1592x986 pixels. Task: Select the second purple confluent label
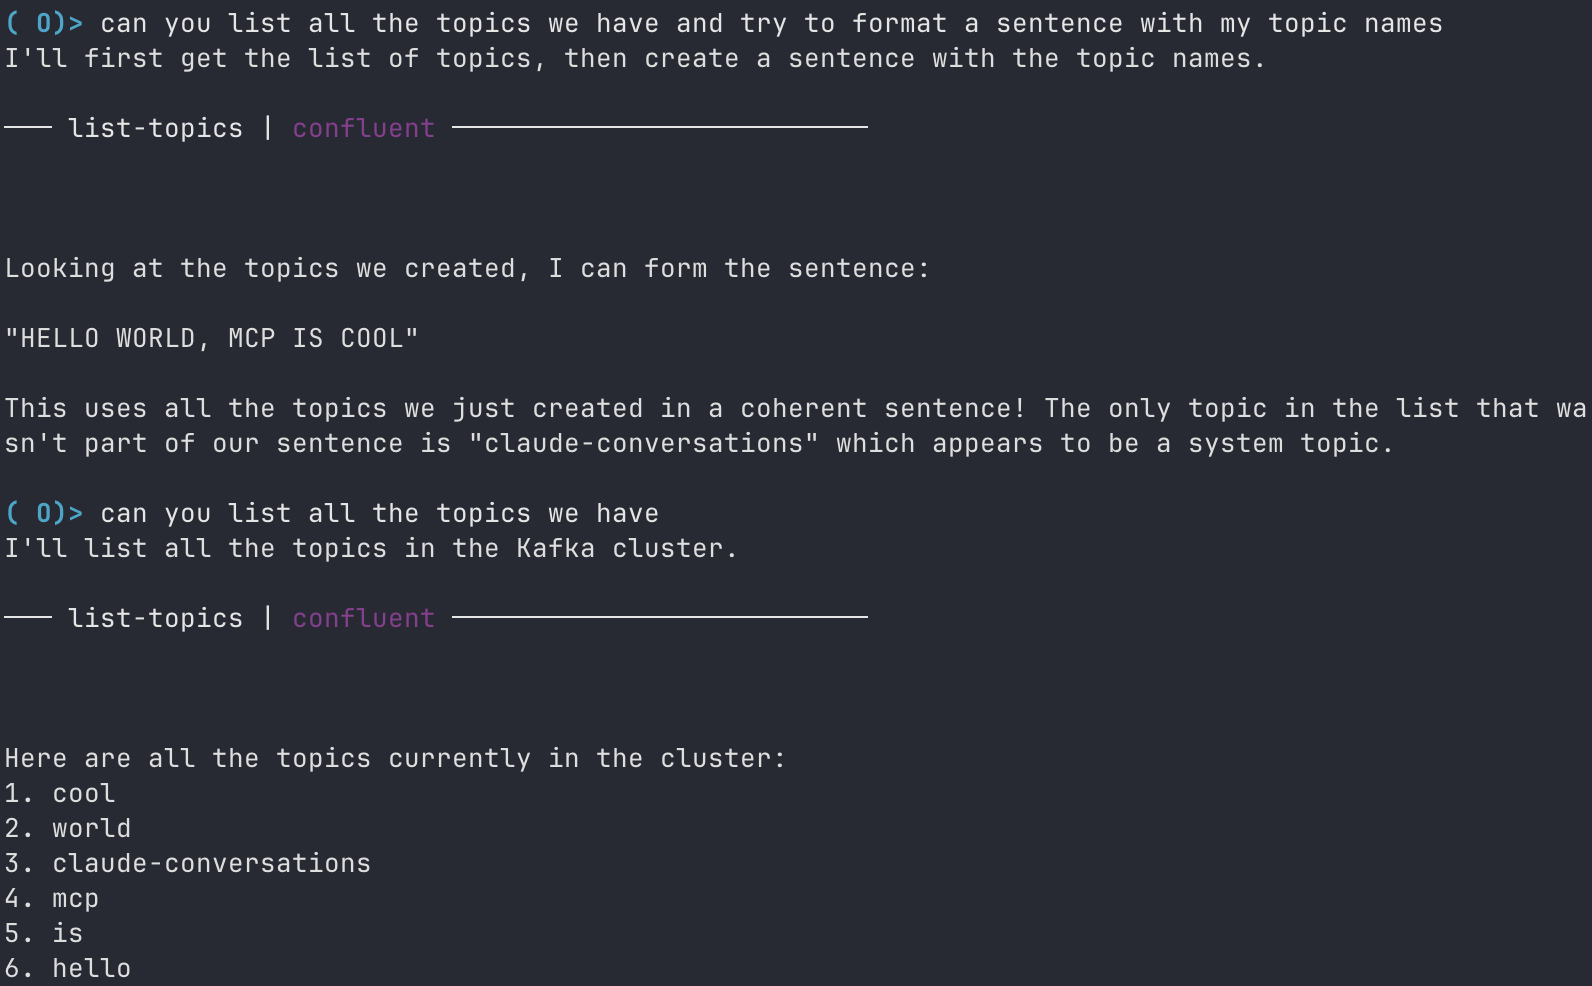[x=363, y=618]
